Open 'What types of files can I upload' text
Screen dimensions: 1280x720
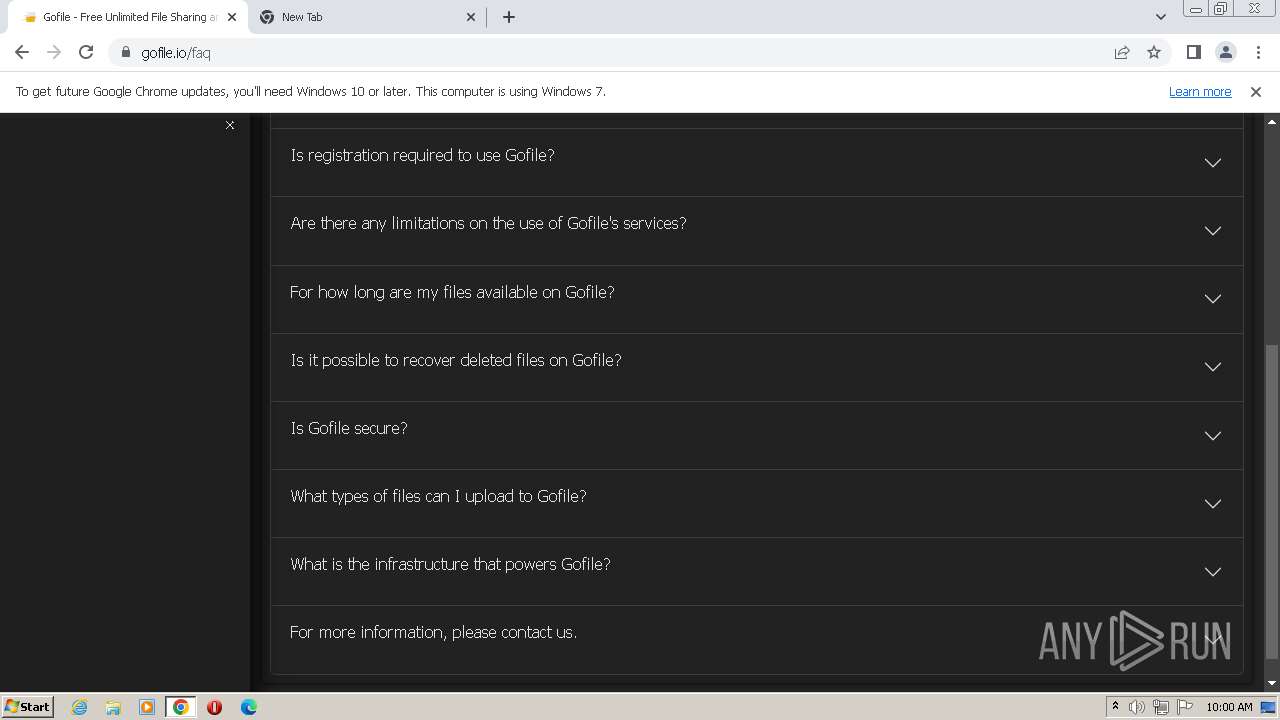438,496
